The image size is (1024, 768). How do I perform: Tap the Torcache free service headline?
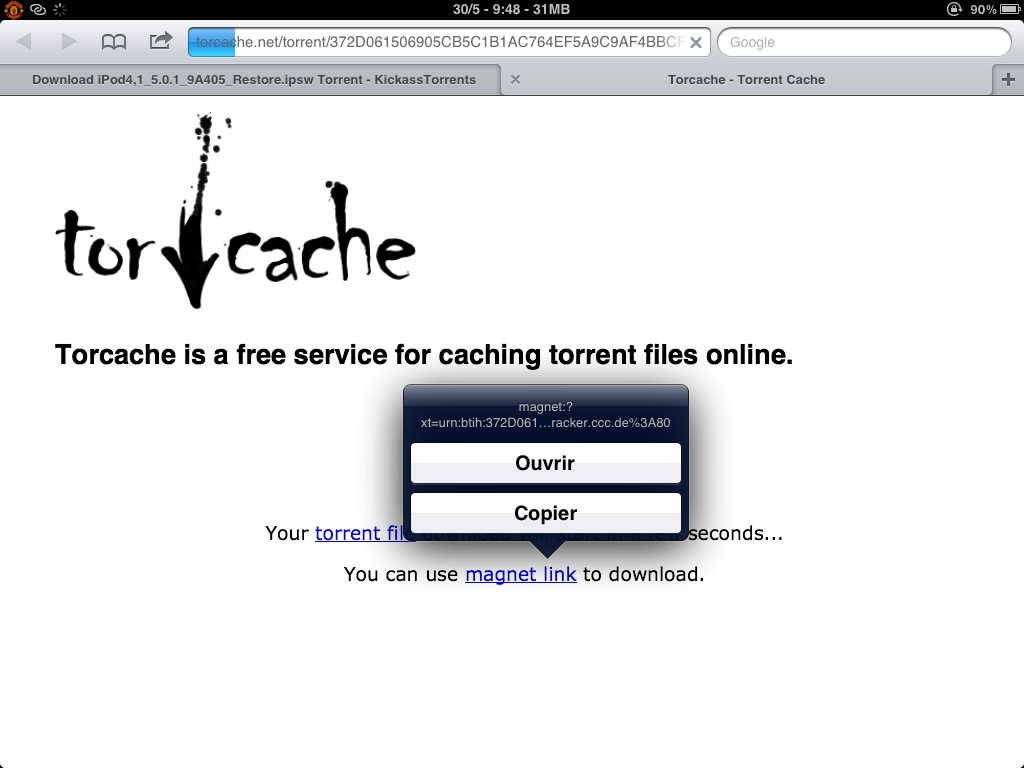point(424,355)
